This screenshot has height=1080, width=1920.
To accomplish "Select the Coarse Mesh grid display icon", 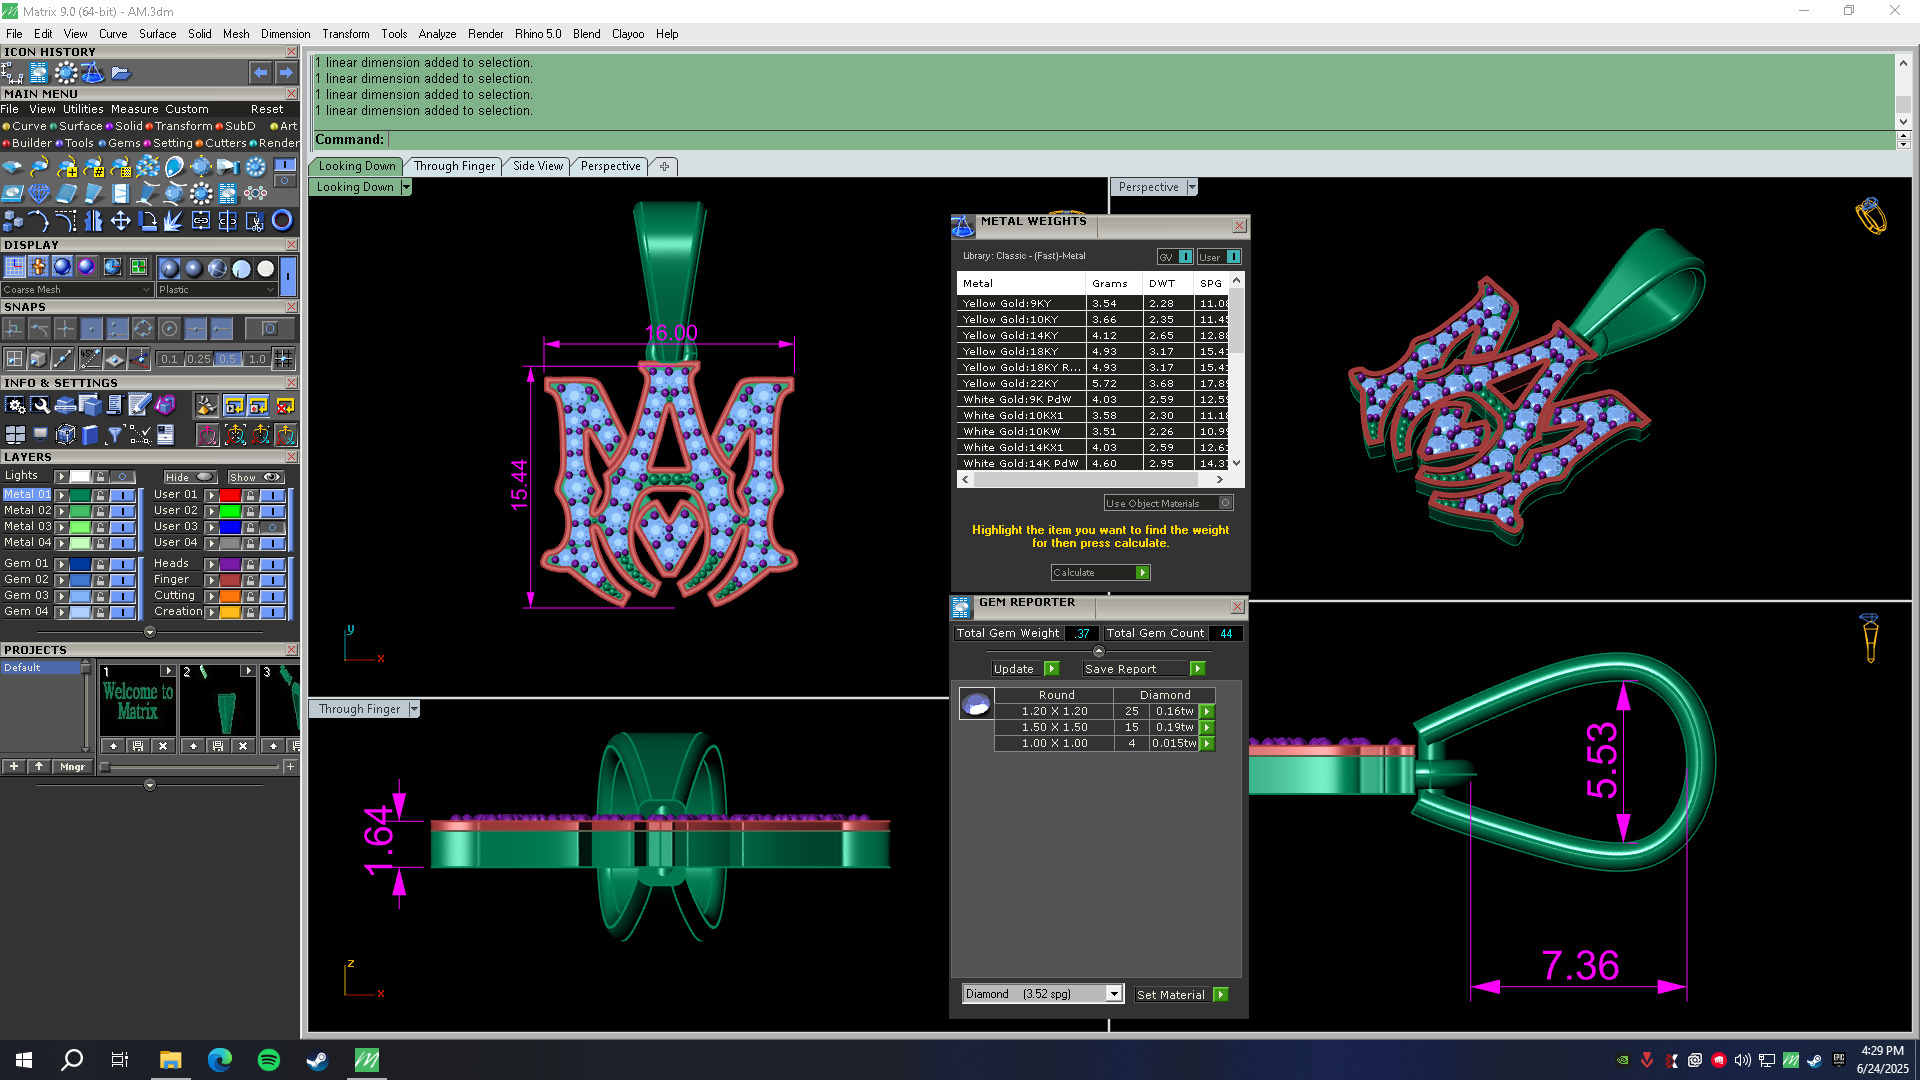I will [14, 267].
